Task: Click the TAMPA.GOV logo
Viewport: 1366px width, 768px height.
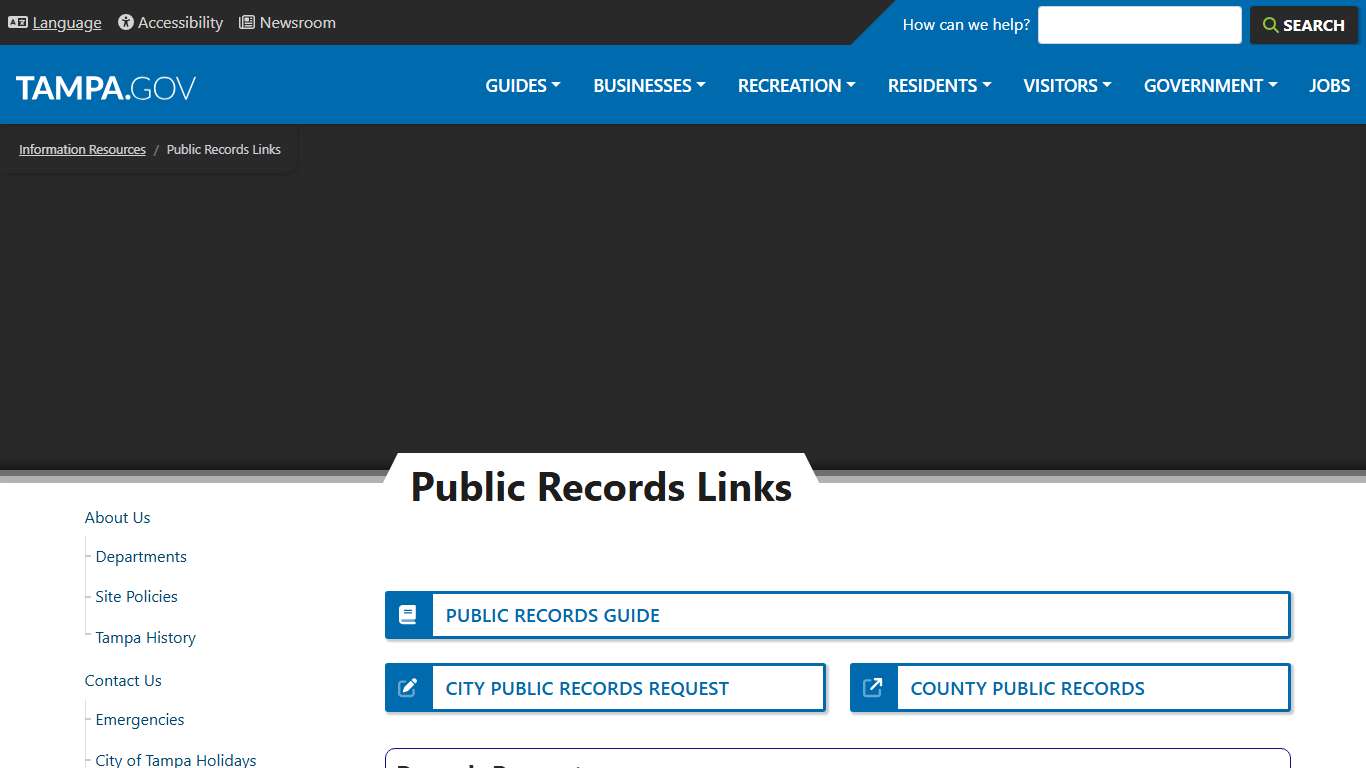Action: click(x=105, y=86)
